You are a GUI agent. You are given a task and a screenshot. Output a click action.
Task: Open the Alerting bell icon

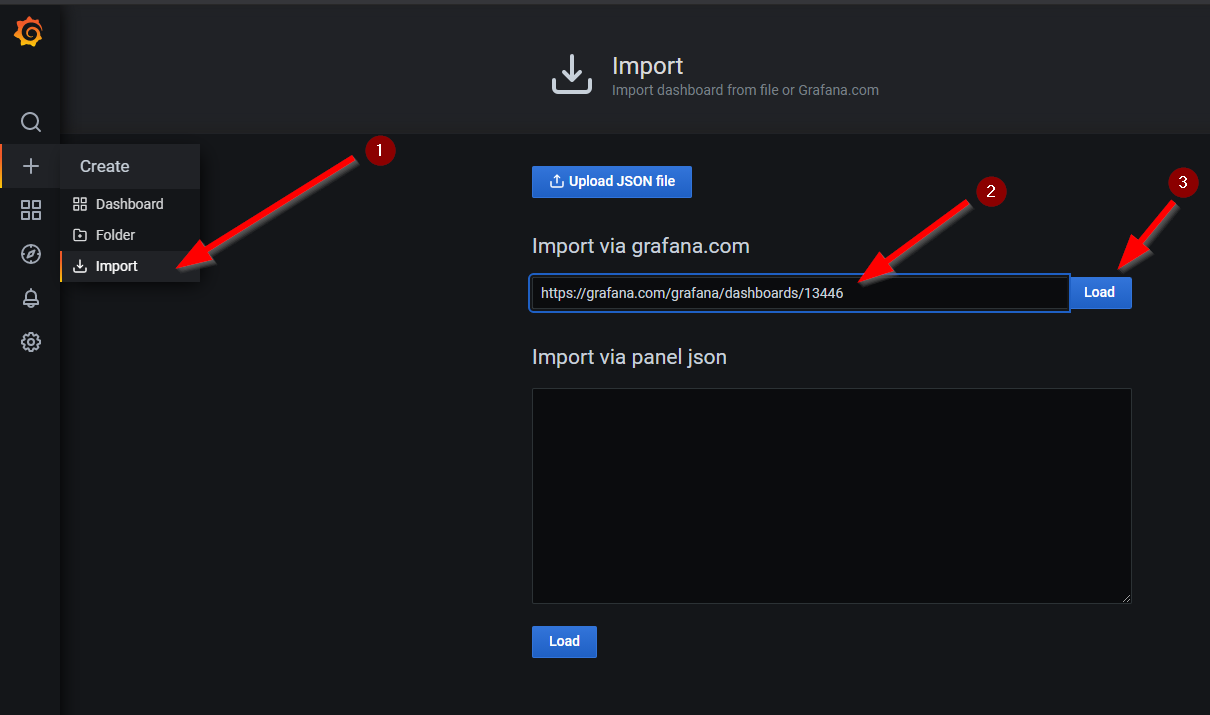tap(30, 298)
